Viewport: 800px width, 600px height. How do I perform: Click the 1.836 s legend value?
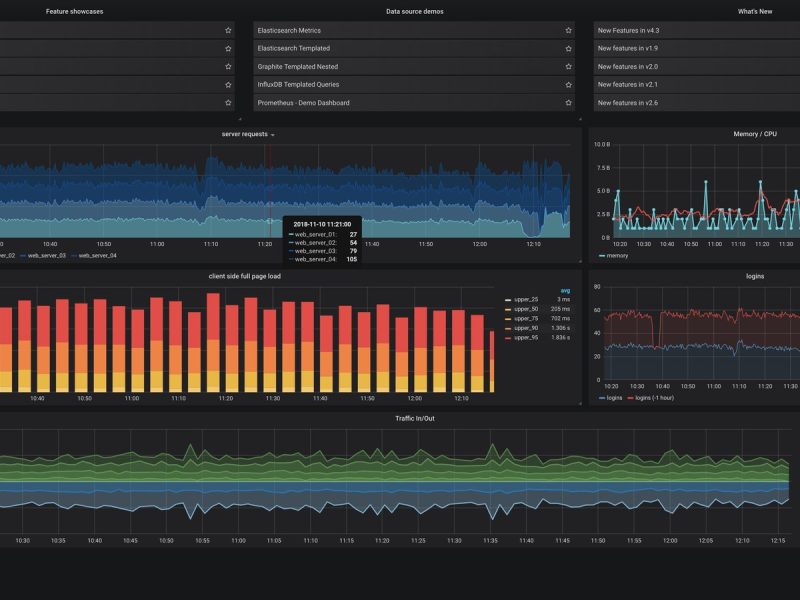(x=561, y=338)
